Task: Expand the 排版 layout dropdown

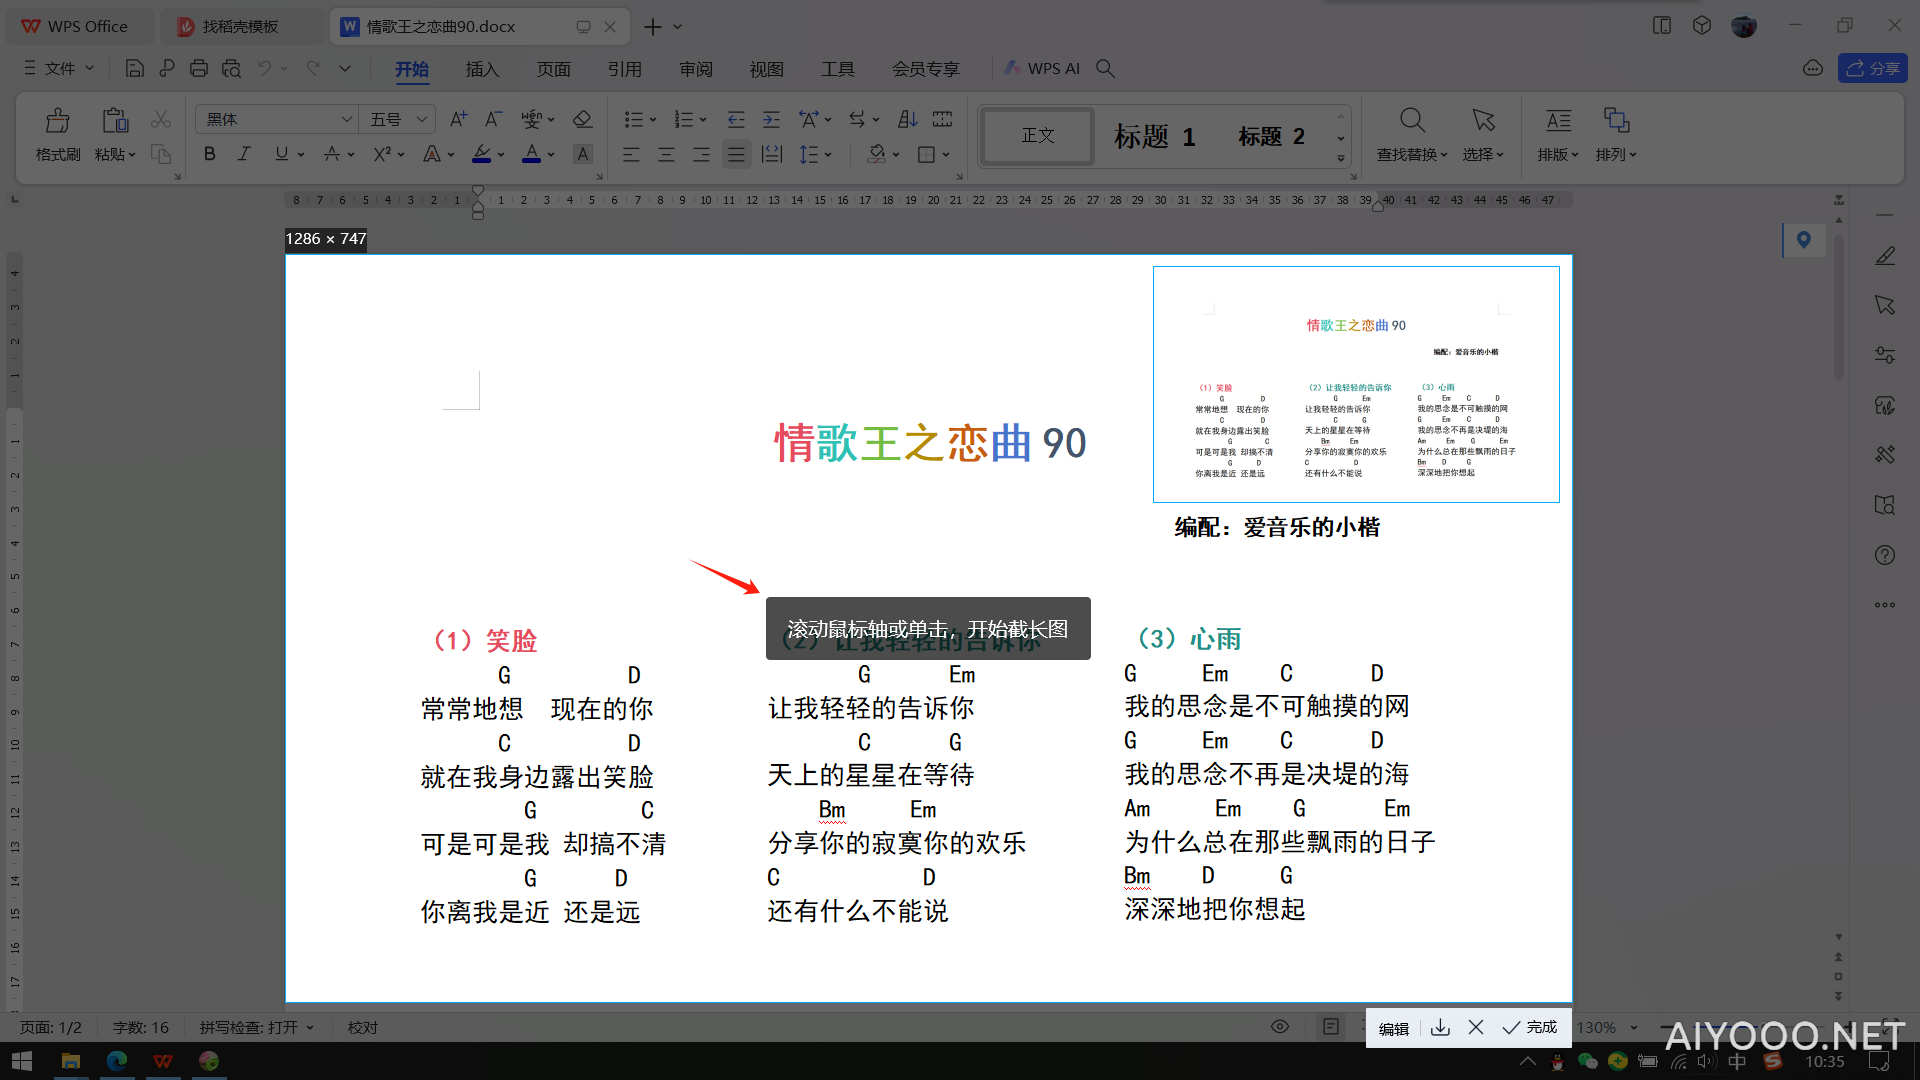Action: click(1558, 155)
